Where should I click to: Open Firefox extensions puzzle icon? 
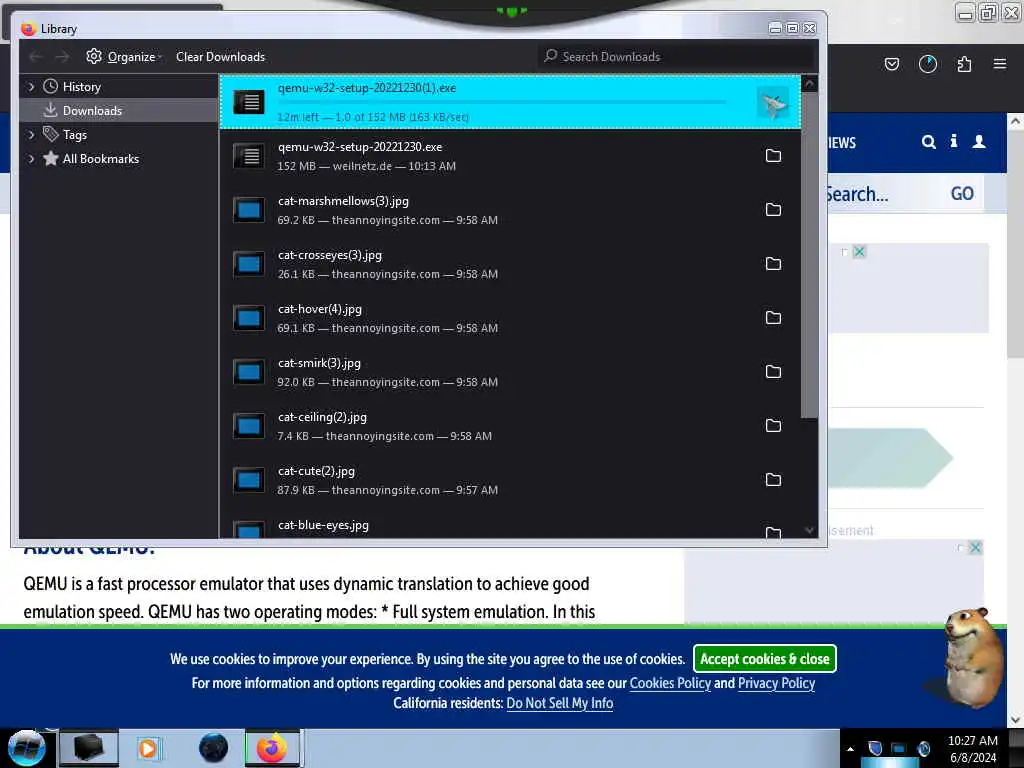tap(964, 63)
